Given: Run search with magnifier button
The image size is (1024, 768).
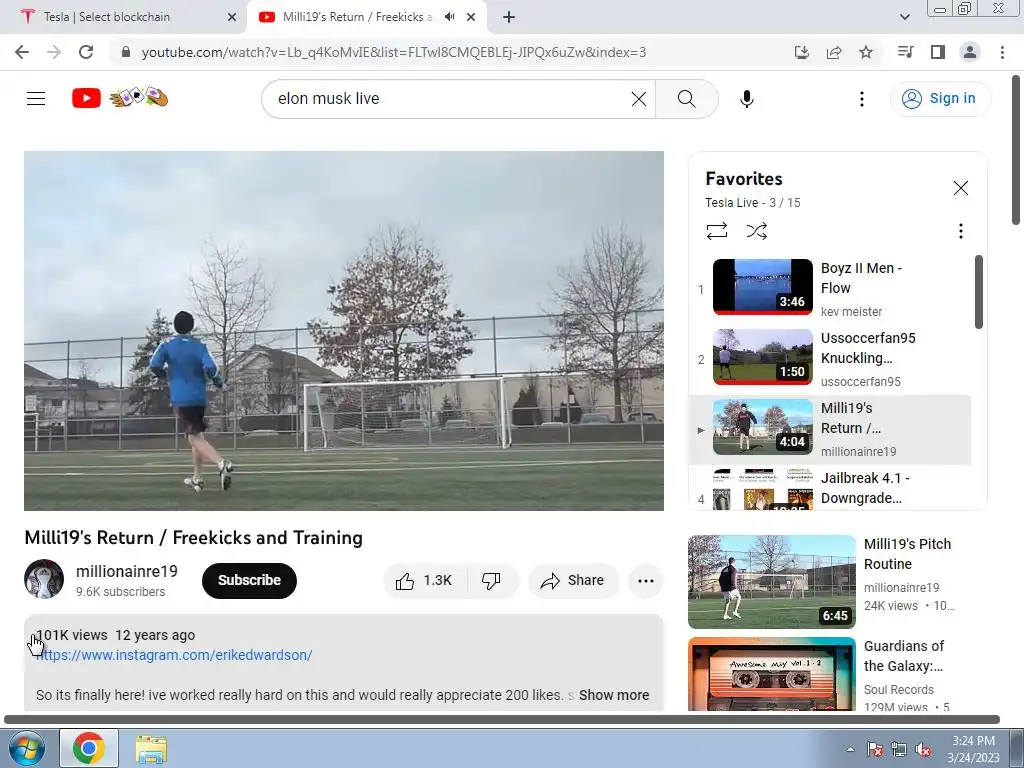Looking at the screenshot, I should tap(686, 99).
